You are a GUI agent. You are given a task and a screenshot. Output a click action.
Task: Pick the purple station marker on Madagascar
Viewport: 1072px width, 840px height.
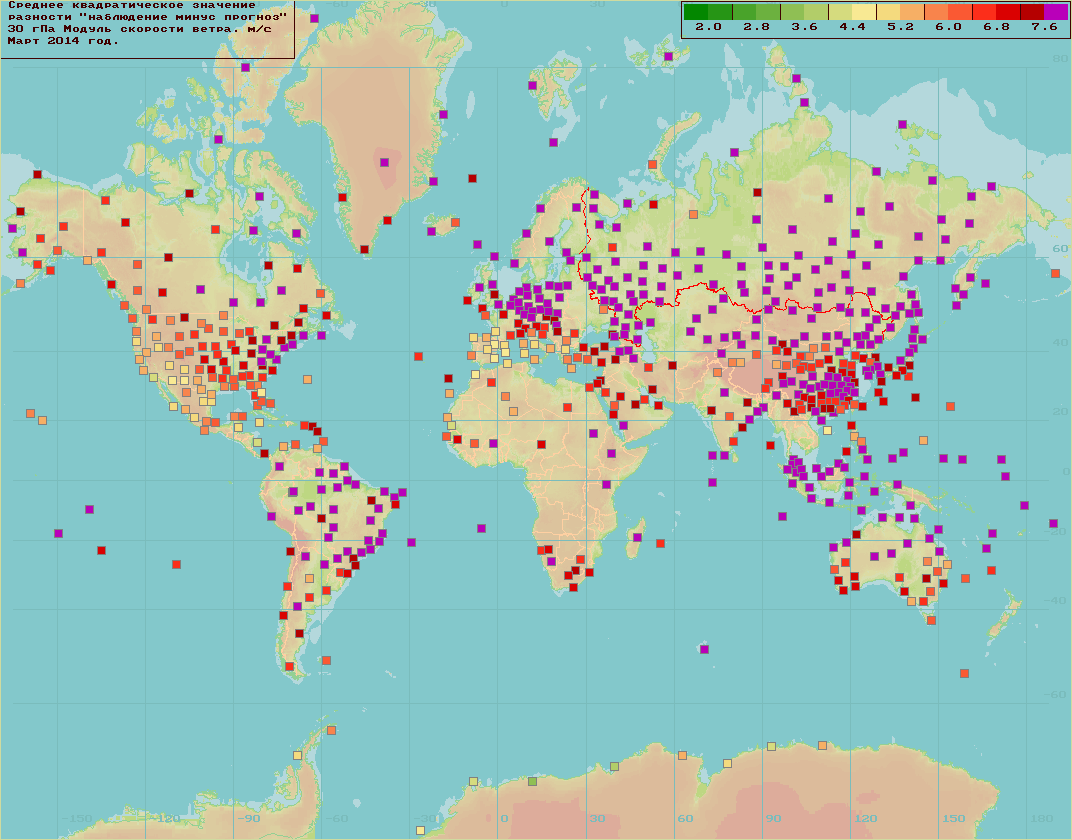(x=637, y=537)
